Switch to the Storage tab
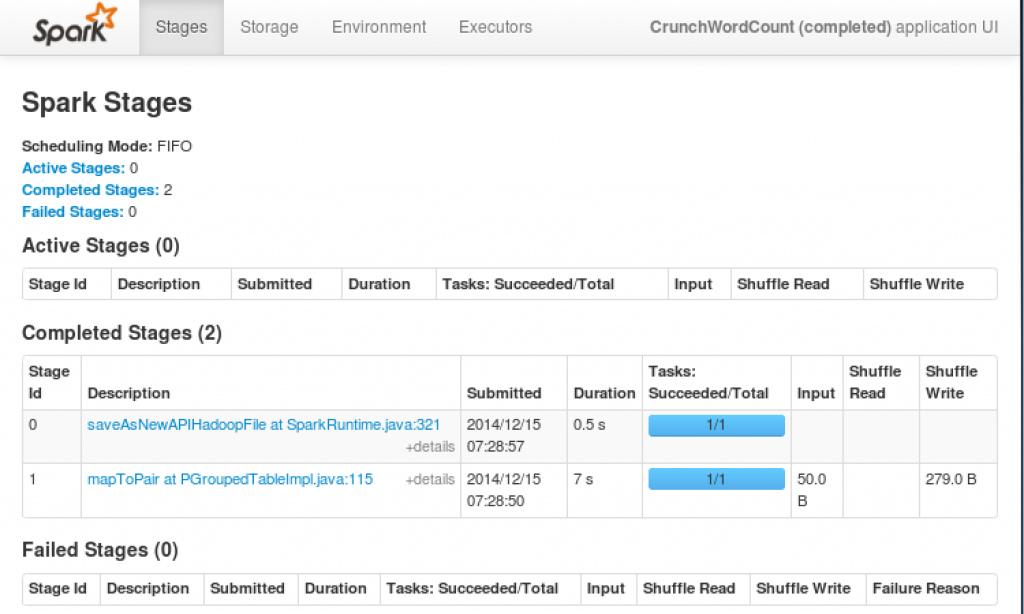The height and width of the screenshot is (614, 1024). [x=269, y=27]
